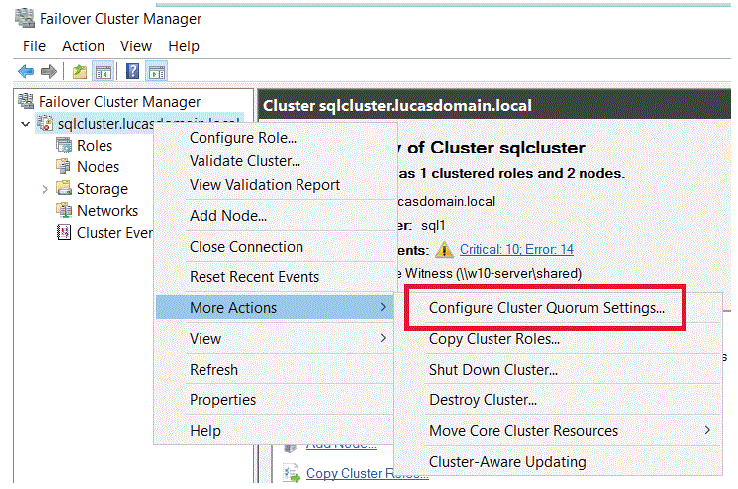Select Failover Cluster Manager tree root
The image size is (738, 489).
120,101
